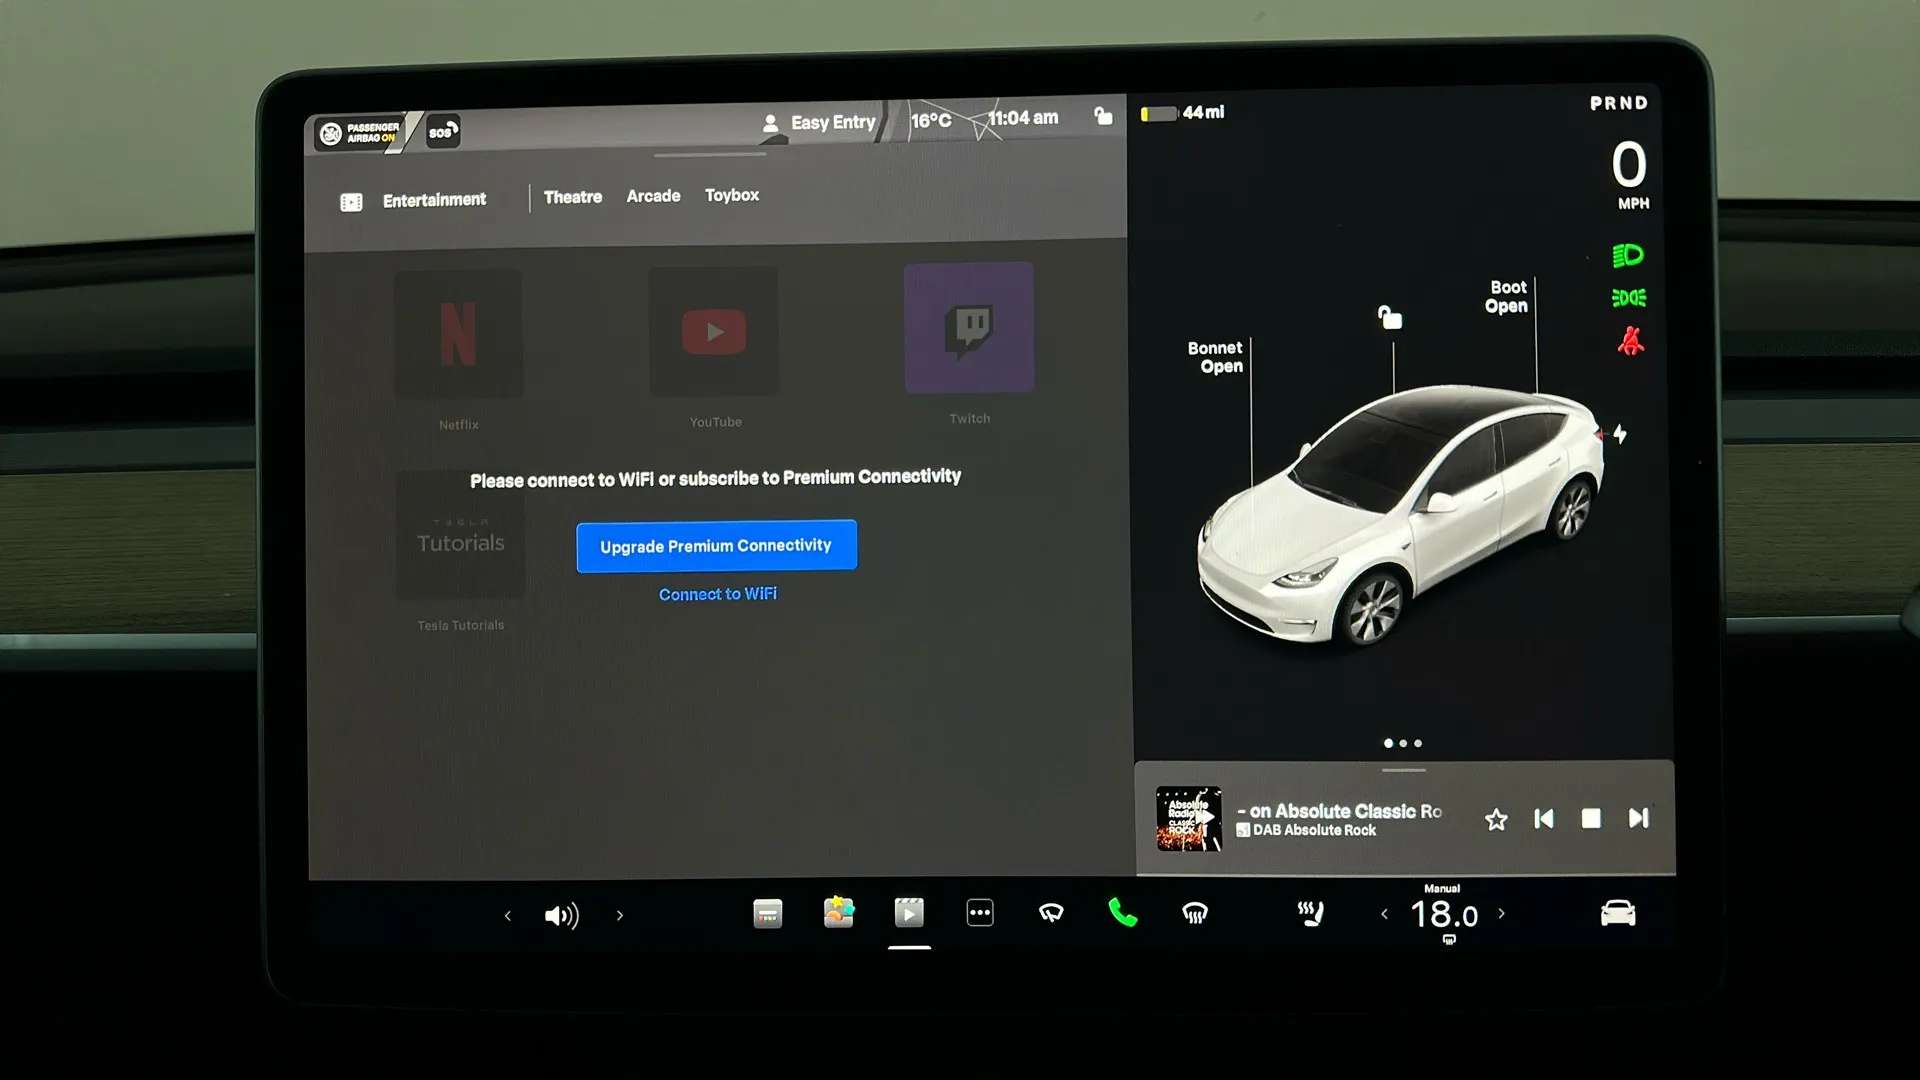Skip to the next station
The height and width of the screenshot is (1080, 1920).
[x=1638, y=818]
